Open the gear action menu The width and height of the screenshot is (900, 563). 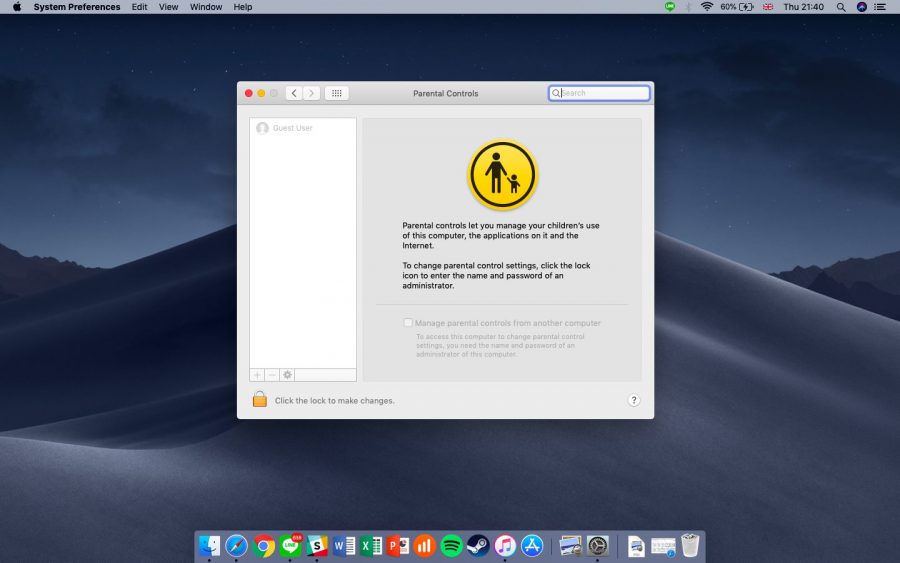287,375
